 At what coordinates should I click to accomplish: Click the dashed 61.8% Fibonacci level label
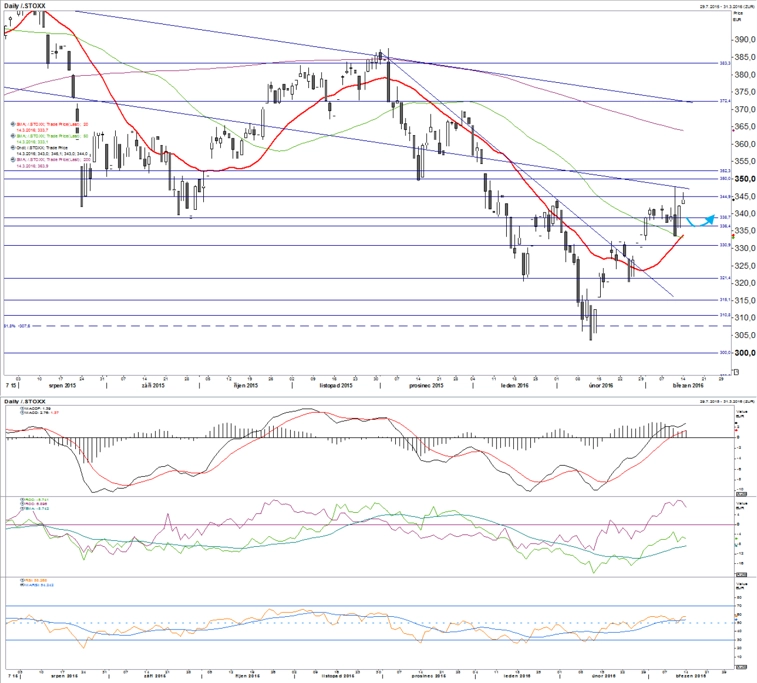tap(17, 326)
